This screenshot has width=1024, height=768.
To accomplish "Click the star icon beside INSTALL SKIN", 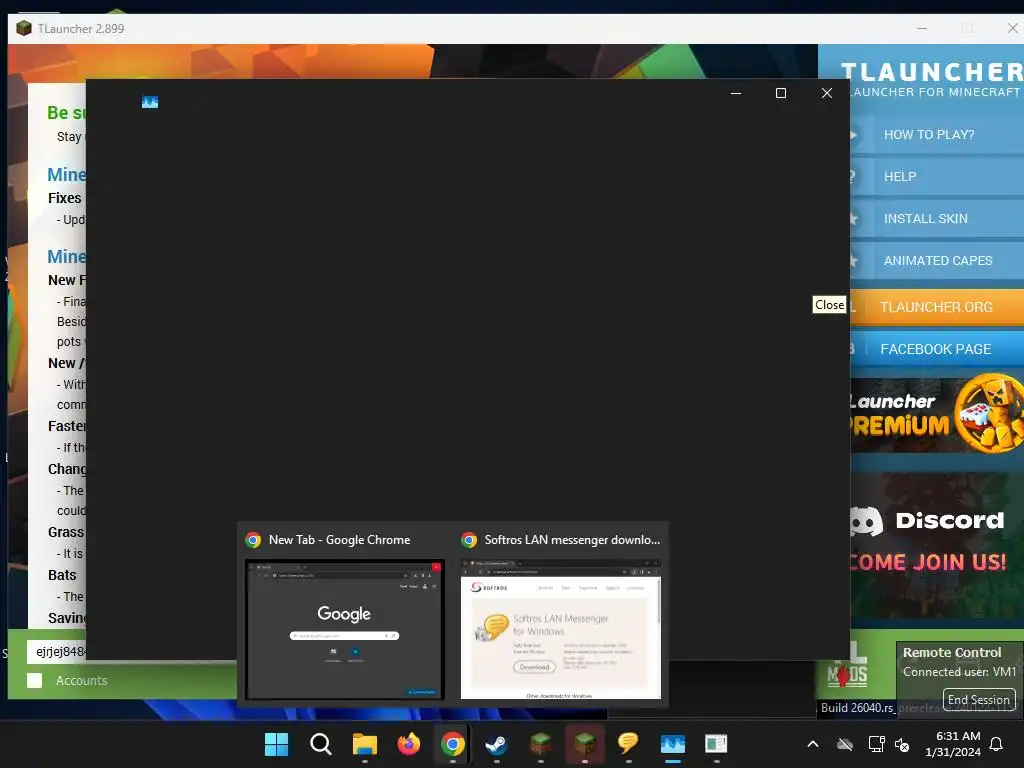I will point(853,219).
